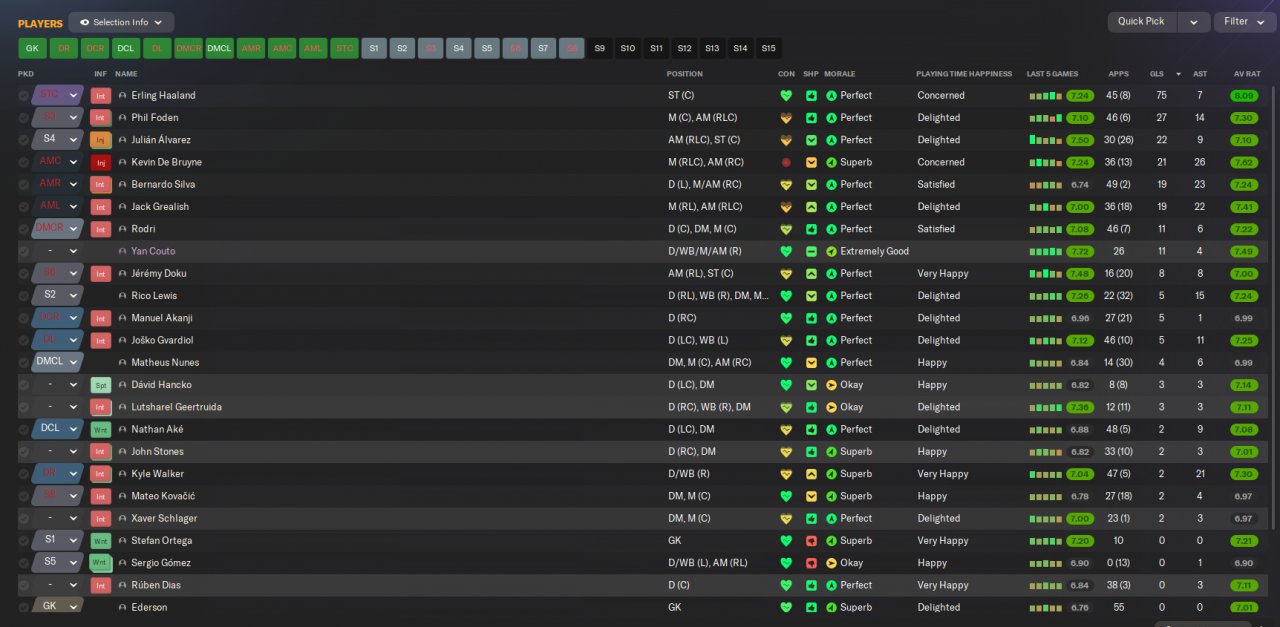
Task: Sort by Playing Time Happiness header
Action: click(x=964, y=74)
